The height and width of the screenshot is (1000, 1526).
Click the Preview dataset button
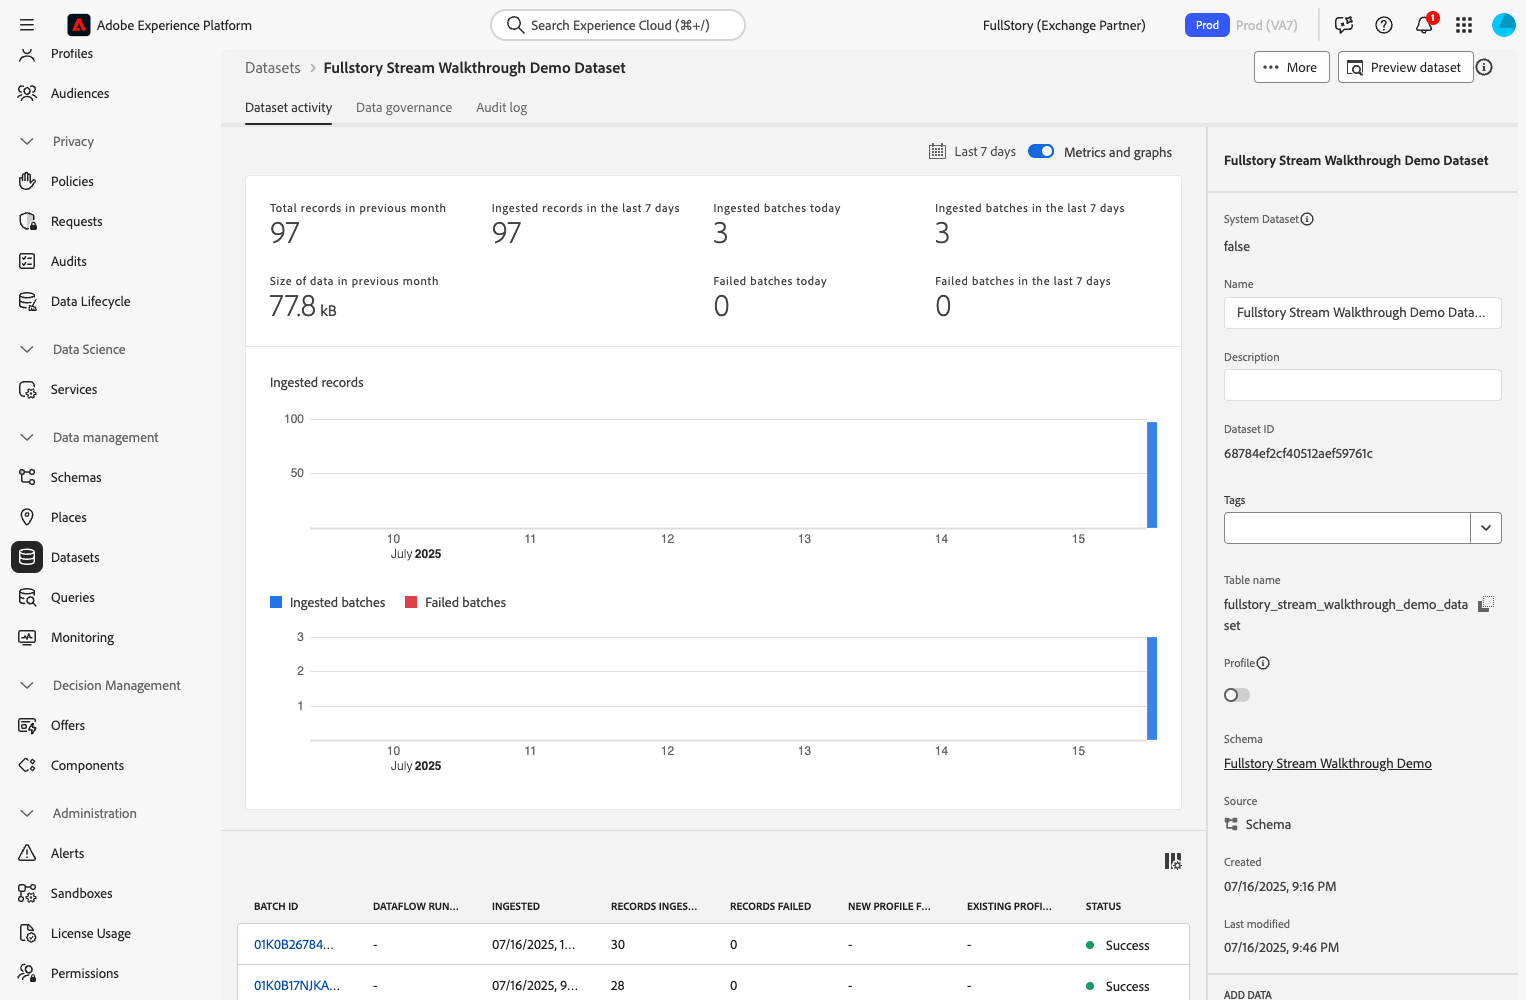click(x=1405, y=67)
